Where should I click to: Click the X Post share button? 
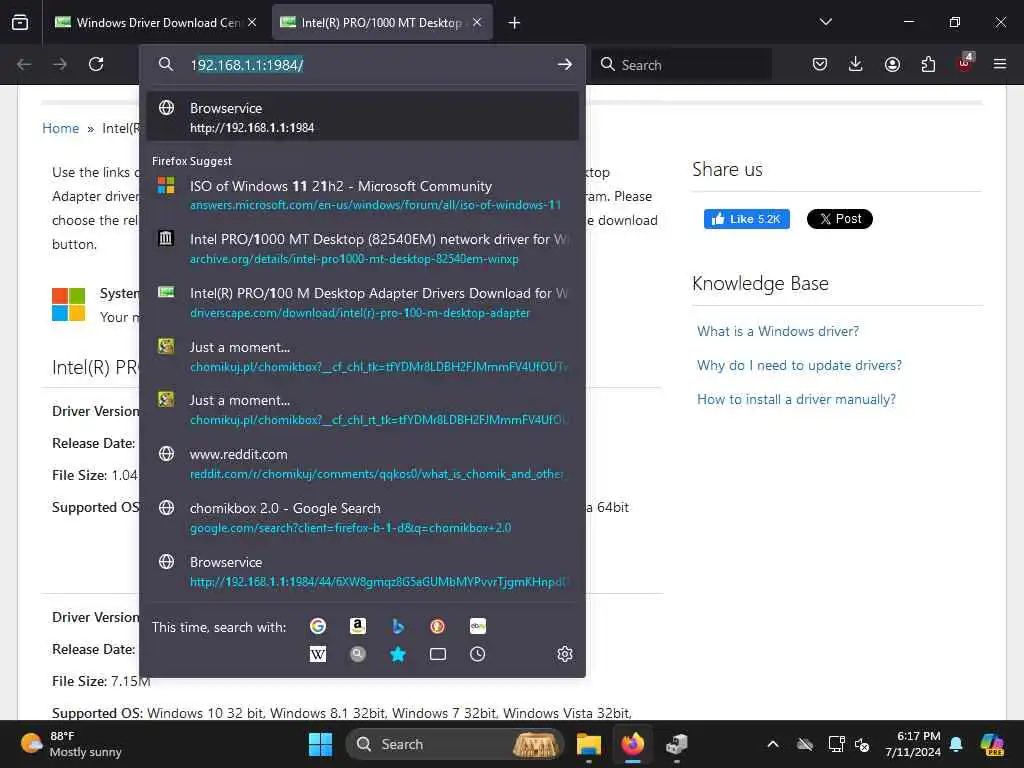pyautogui.click(x=840, y=219)
